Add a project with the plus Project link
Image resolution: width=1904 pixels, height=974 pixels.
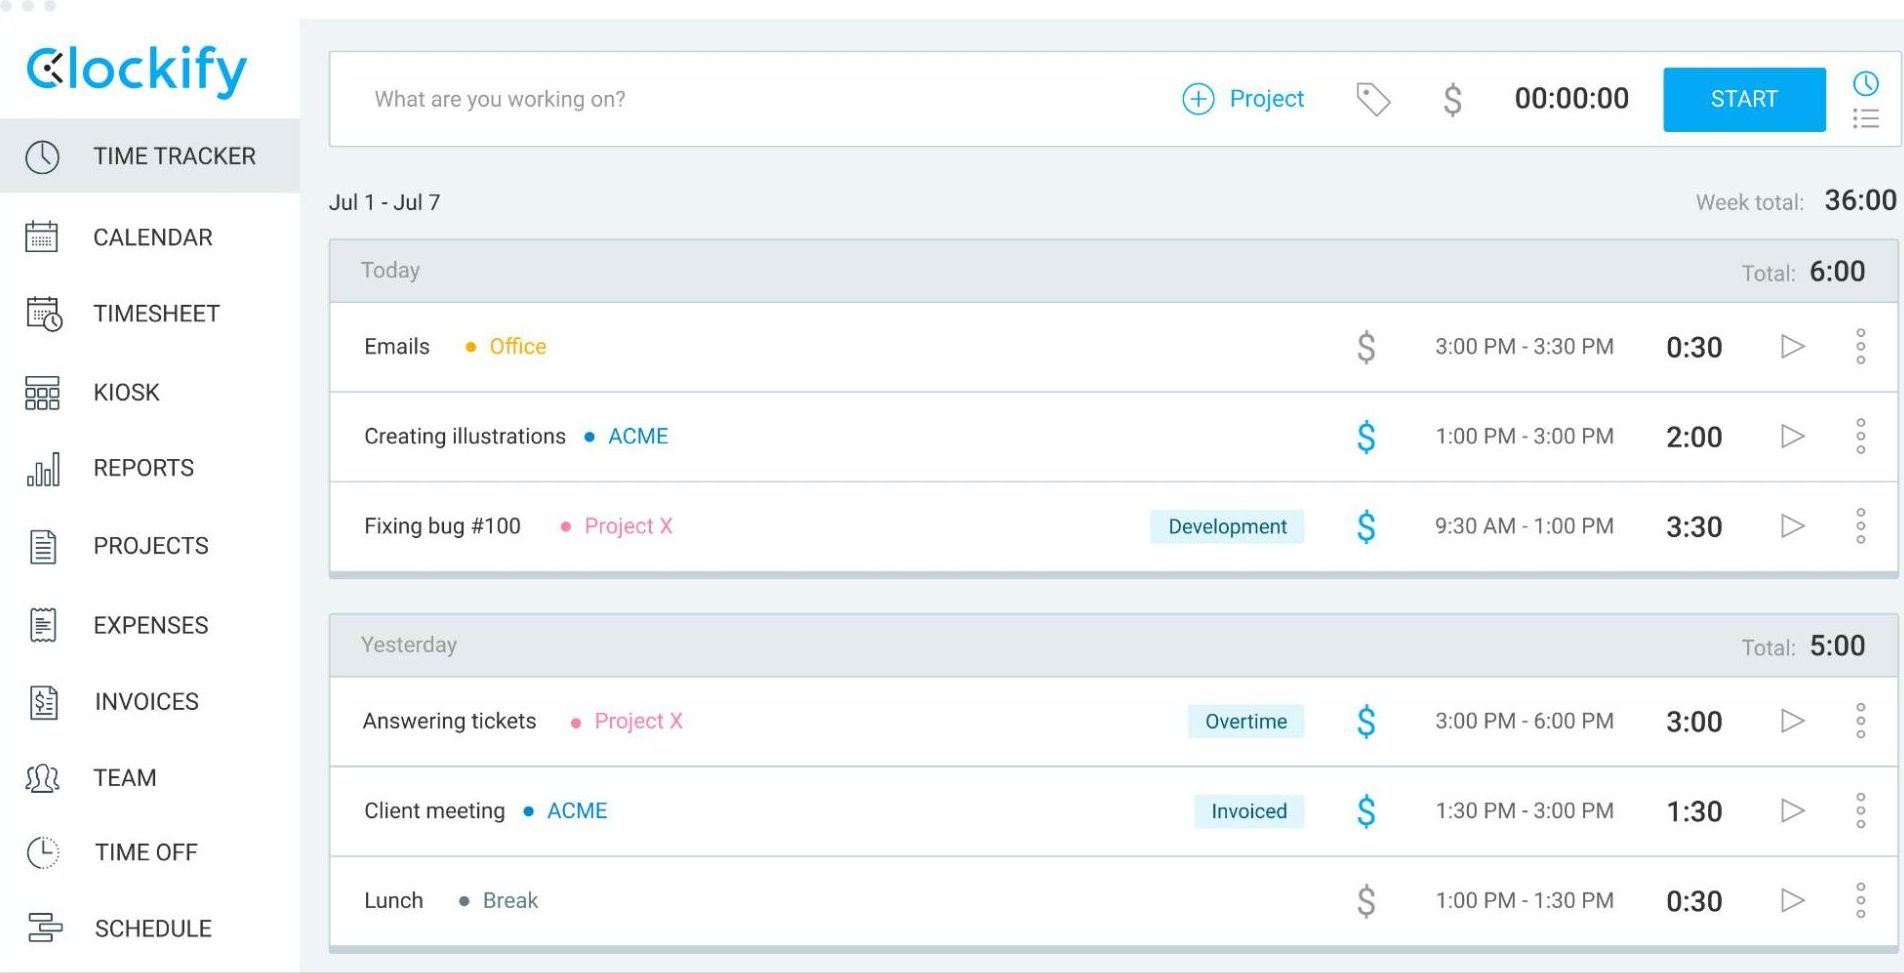pos(1243,99)
